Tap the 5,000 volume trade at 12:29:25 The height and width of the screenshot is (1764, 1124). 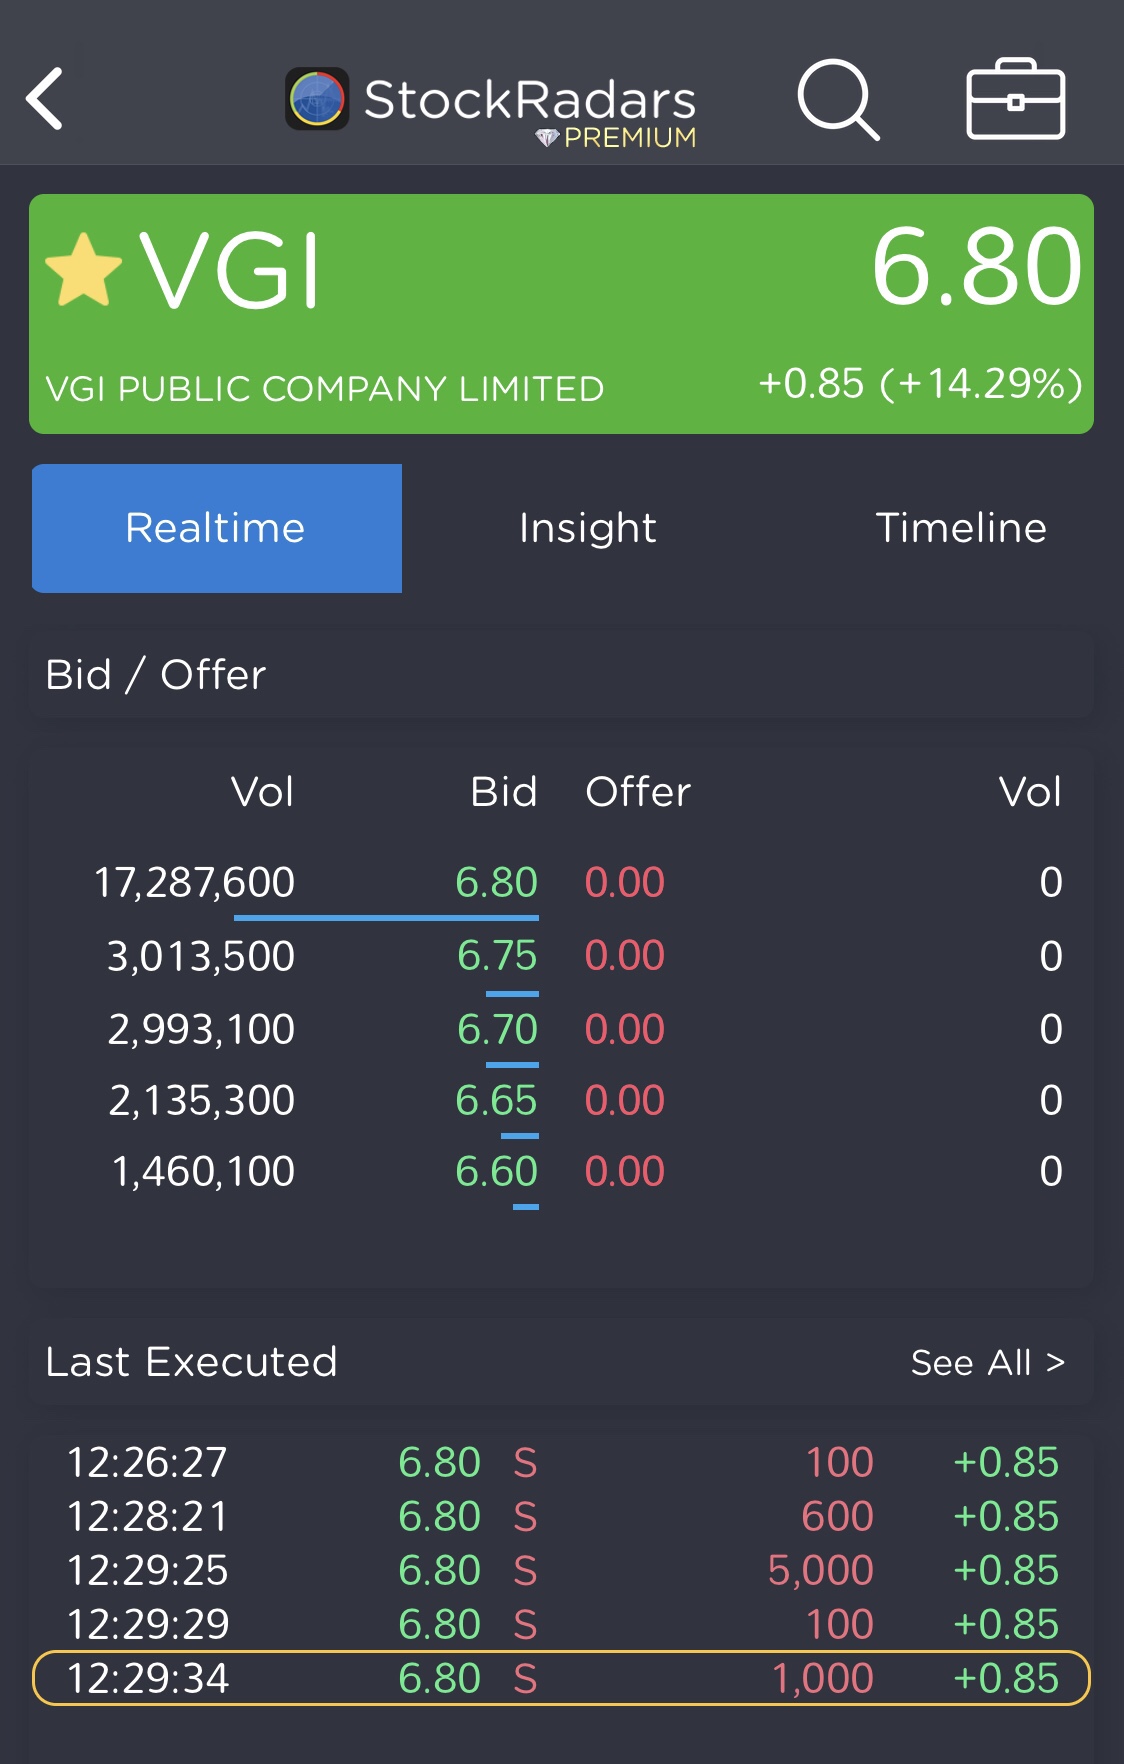(820, 1570)
